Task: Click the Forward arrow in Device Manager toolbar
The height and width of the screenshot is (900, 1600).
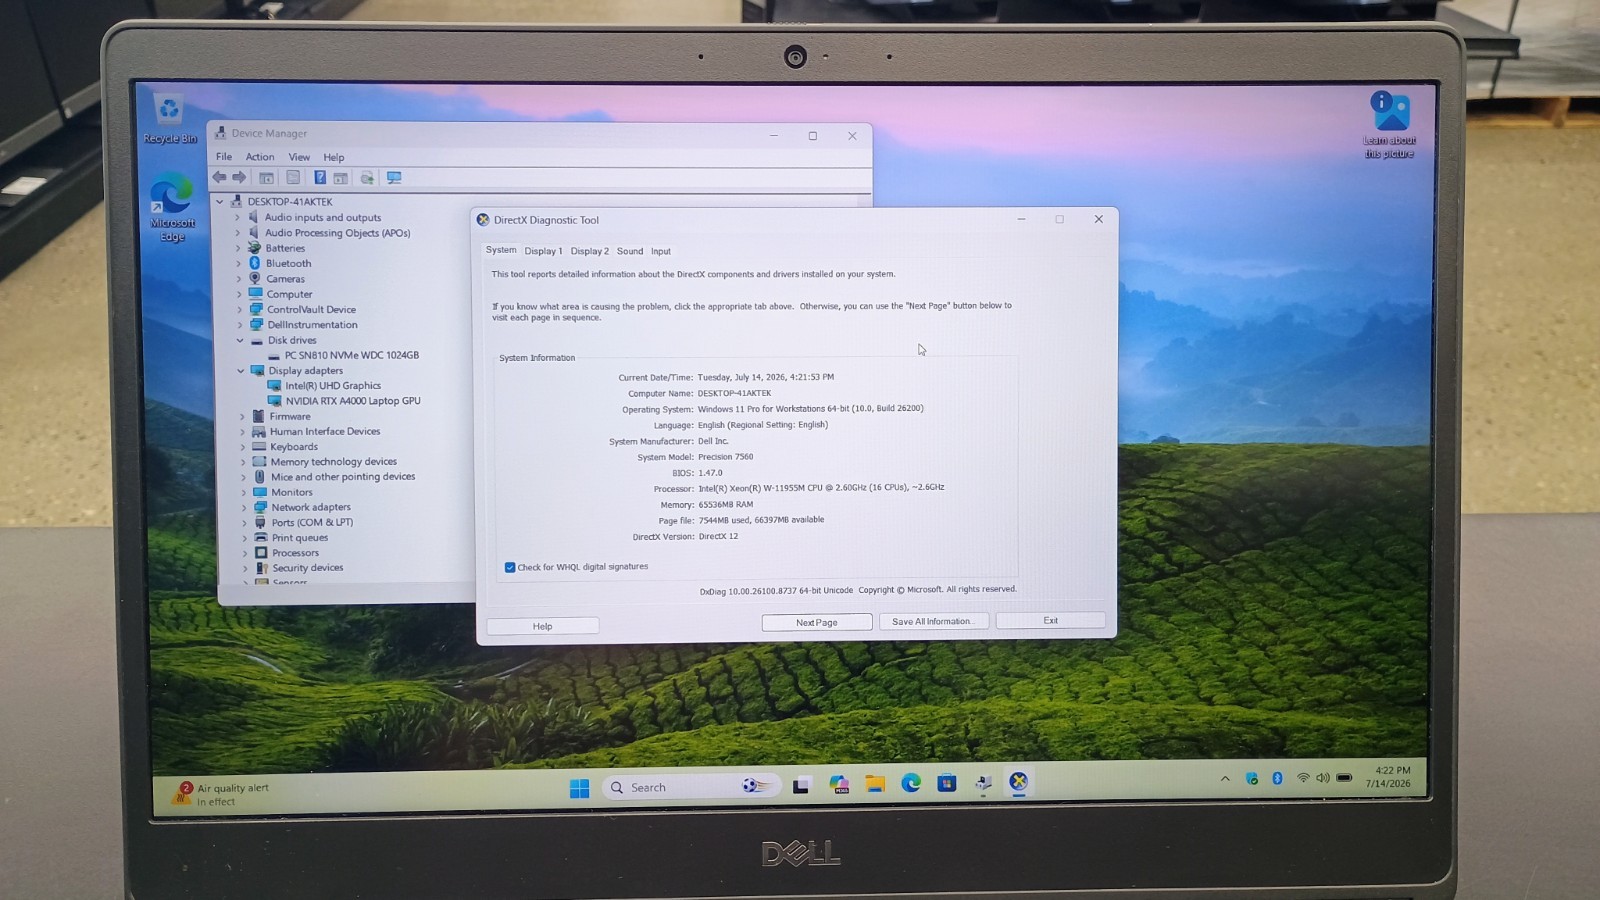Action: pos(239,177)
